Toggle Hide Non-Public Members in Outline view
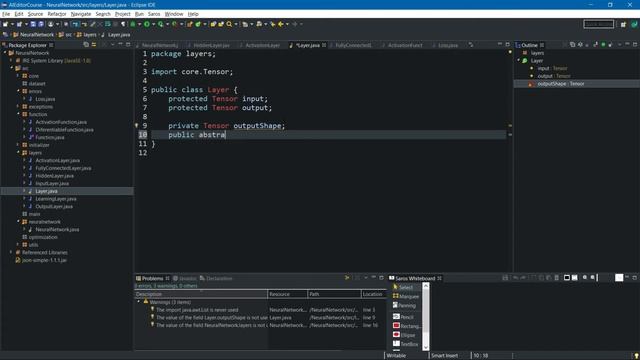 pyautogui.click(x=603, y=44)
